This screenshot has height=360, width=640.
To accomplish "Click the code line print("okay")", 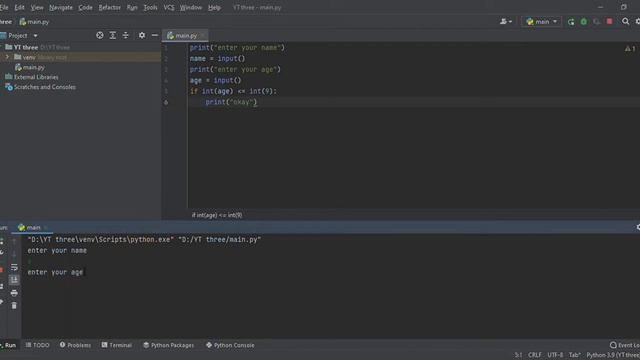I will click(231, 102).
